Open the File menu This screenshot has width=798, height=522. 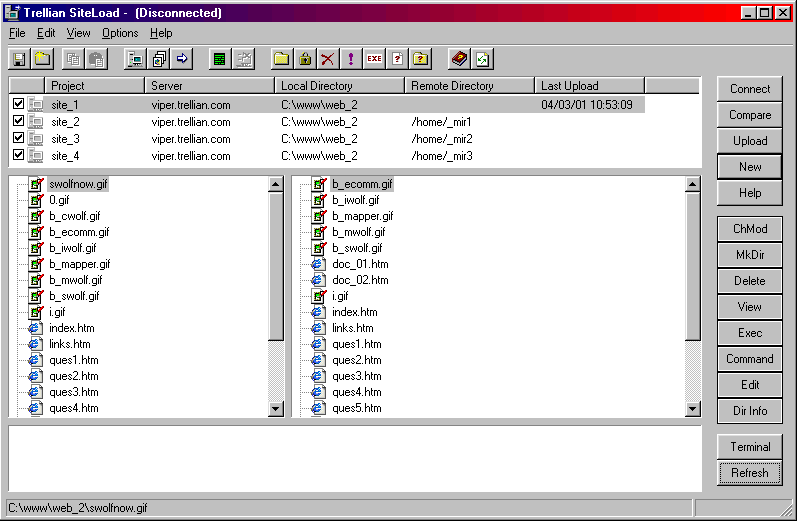tap(17, 33)
